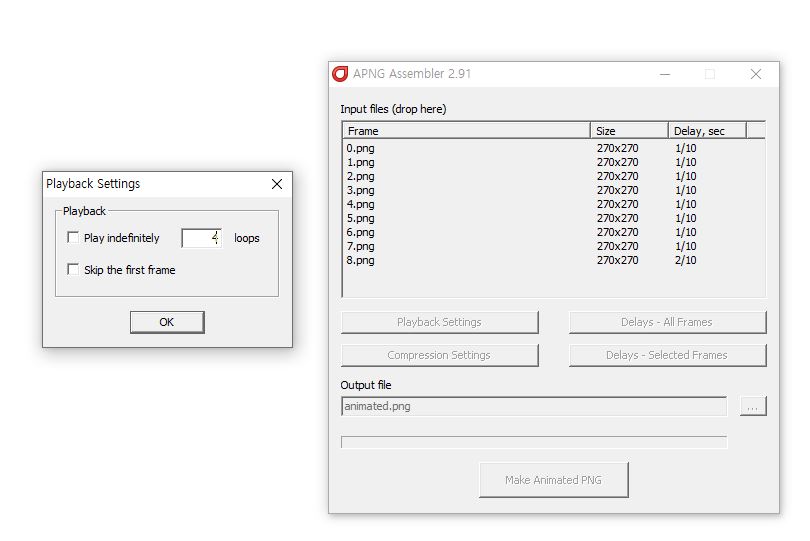Click Delays - Selected Frames button

[667, 355]
